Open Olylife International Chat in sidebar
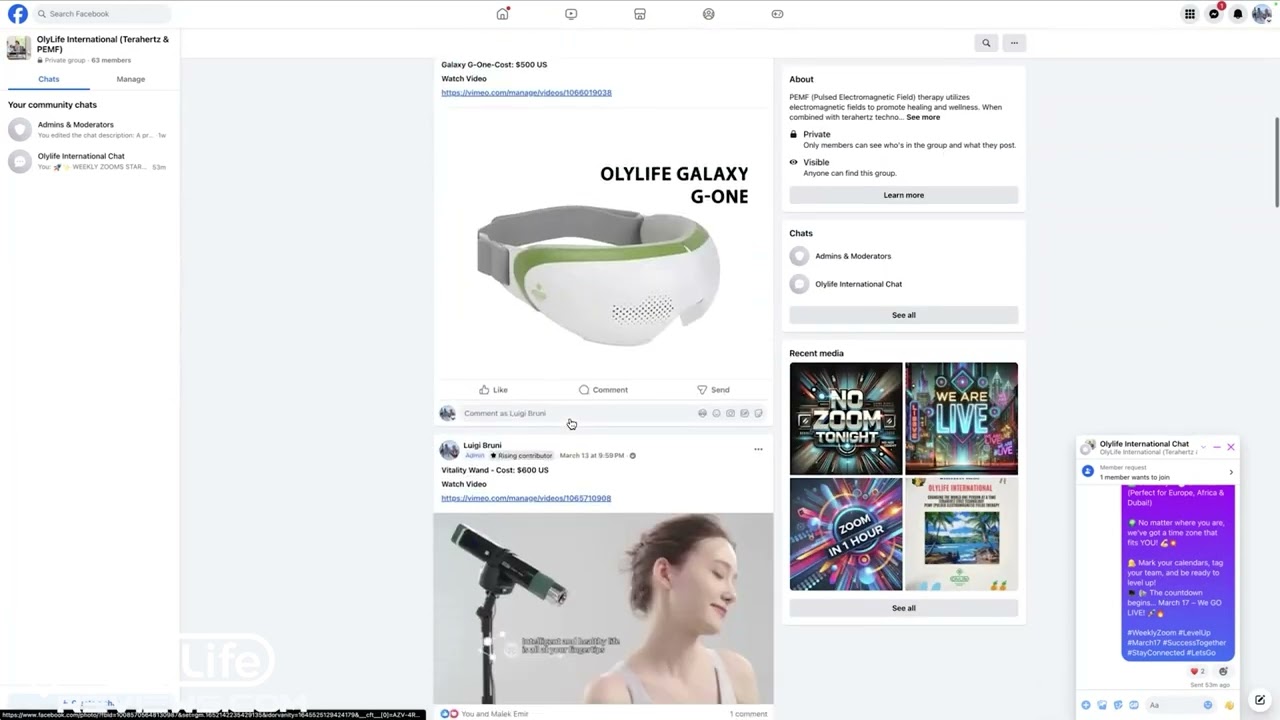Screen dimensions: 1280x720 click(90, 161)
